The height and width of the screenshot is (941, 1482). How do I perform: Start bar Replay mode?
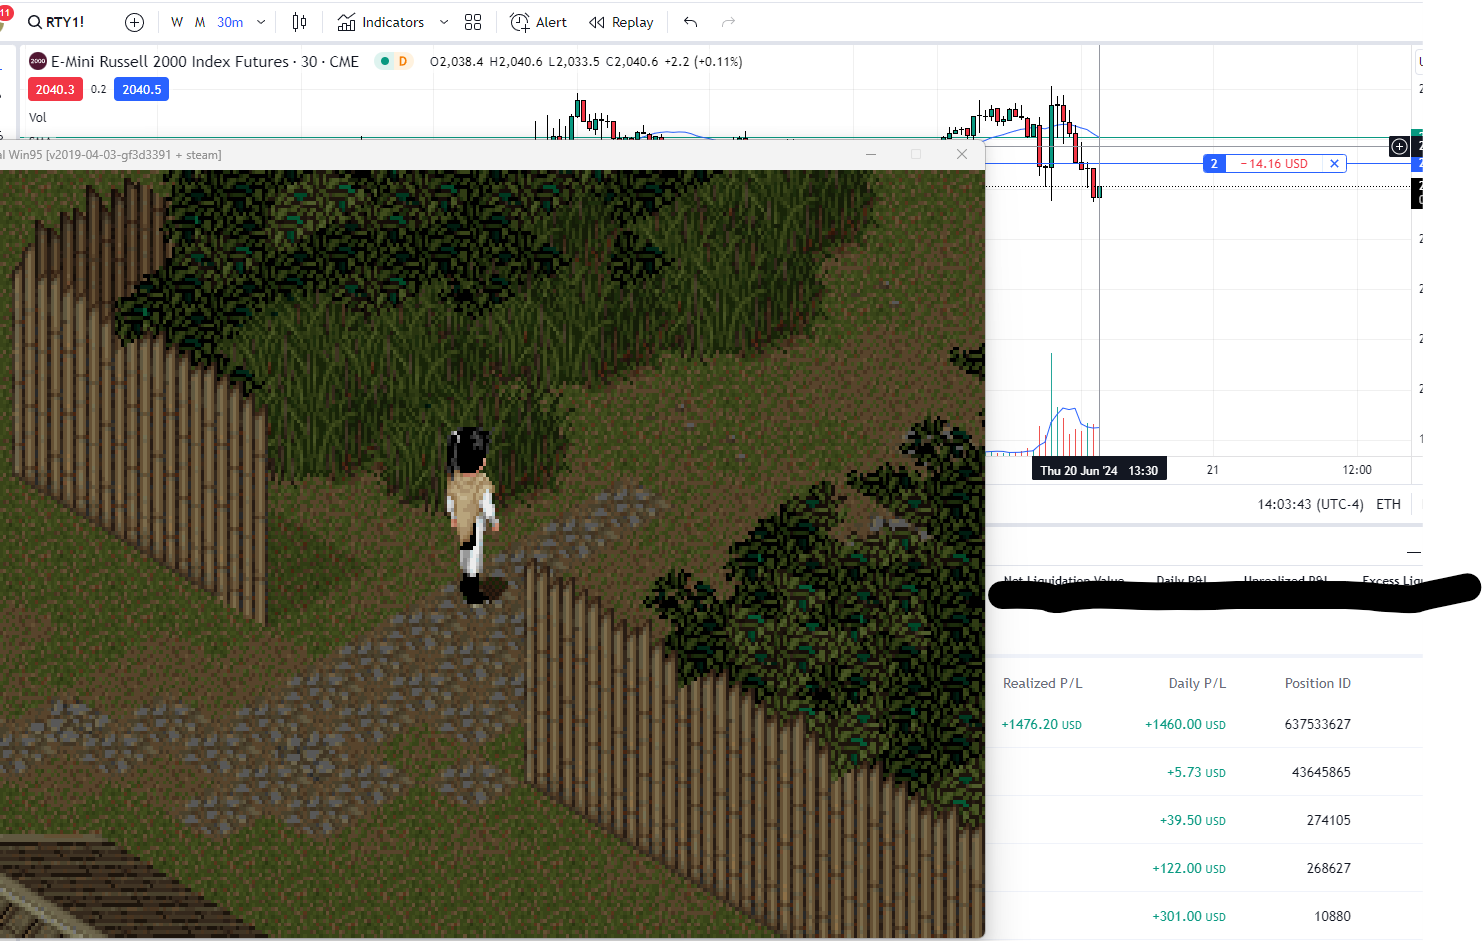(x=621, y=22)
